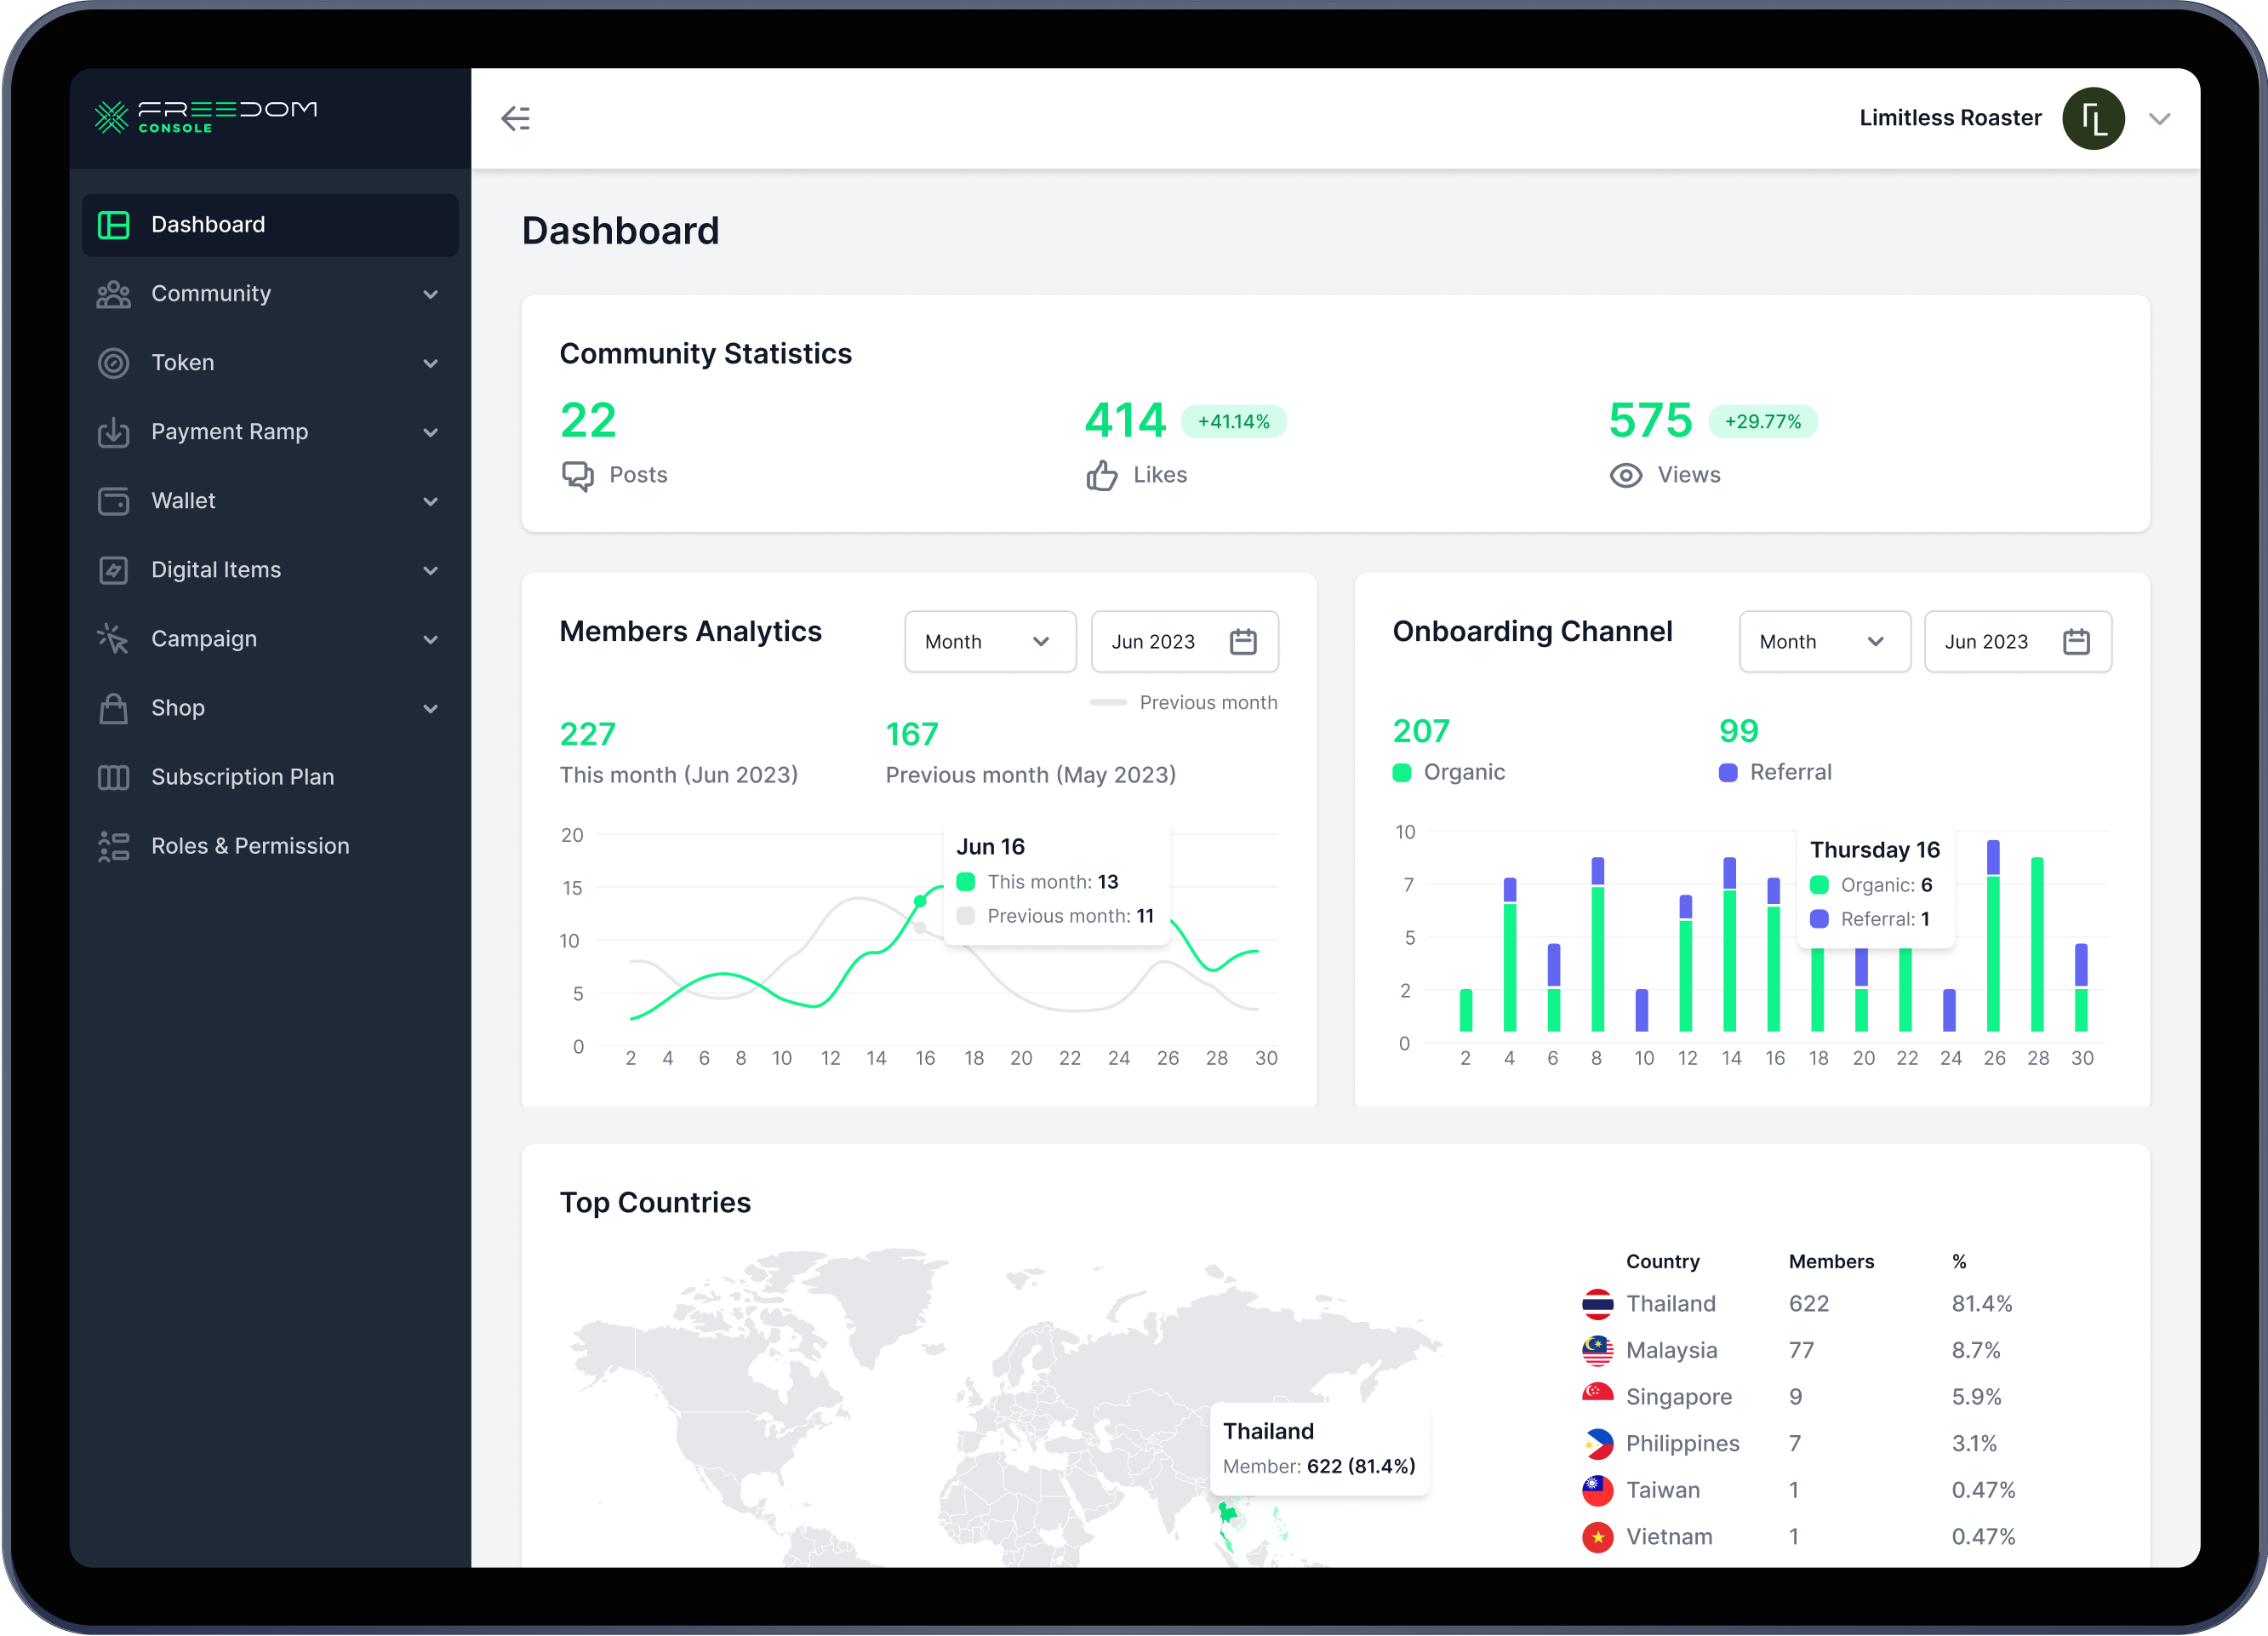Click the sidebar collapse arrow icon
The height and width of the screenshot is (1636, 2268).
tap(515, 118)
